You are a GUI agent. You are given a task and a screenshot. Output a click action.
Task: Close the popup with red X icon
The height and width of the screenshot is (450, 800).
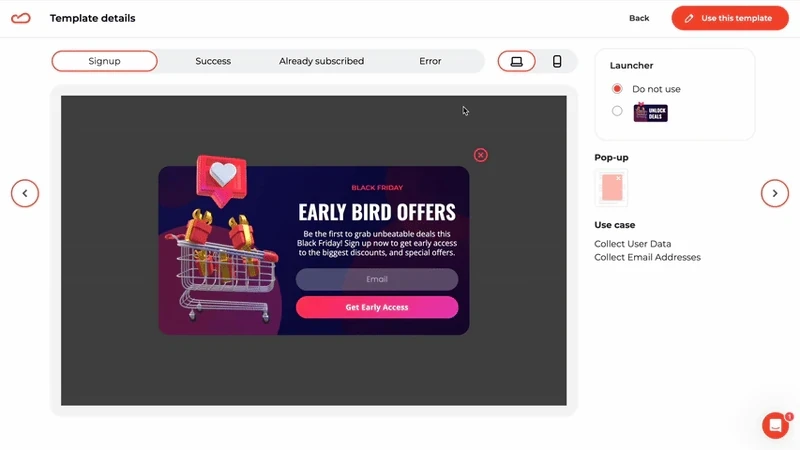pos(480,155)
